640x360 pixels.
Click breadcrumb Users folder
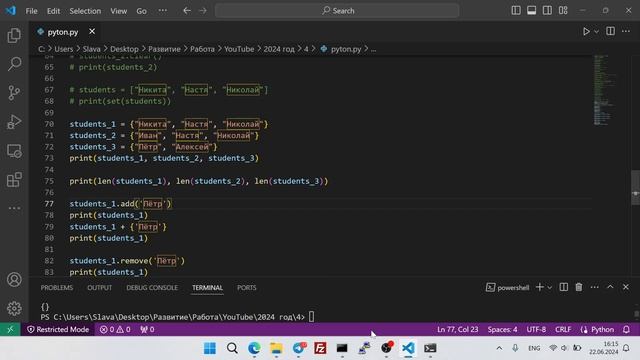tap(64, 49)
